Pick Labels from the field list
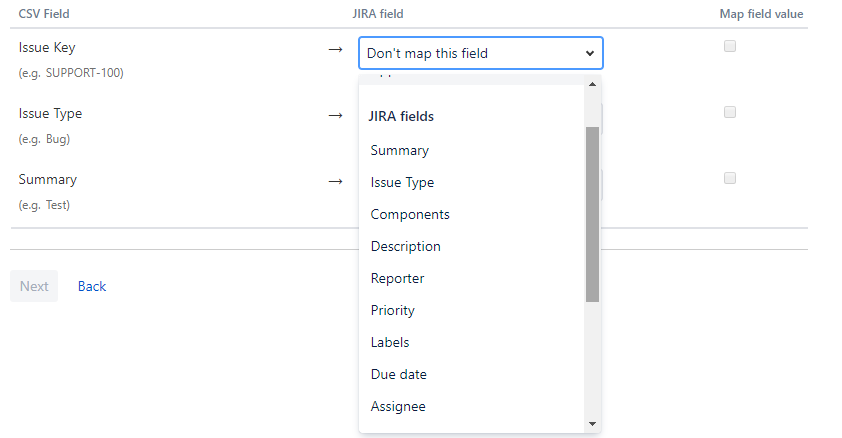 pos(390,342)
